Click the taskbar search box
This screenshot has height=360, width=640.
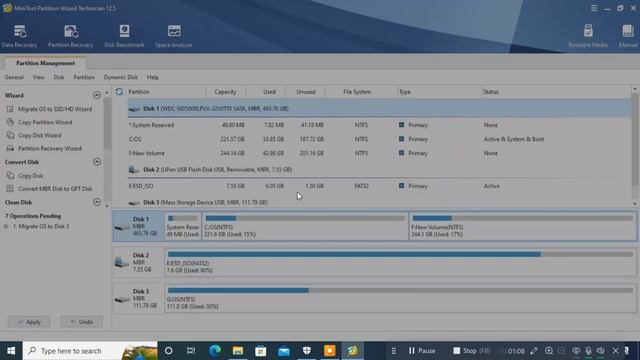coord(90,351)
